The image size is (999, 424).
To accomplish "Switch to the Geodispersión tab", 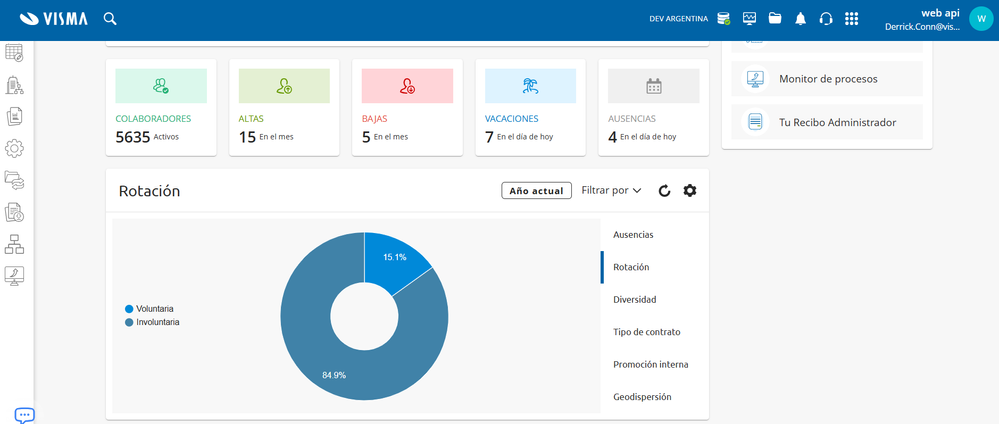I will [x=642, y=397].
